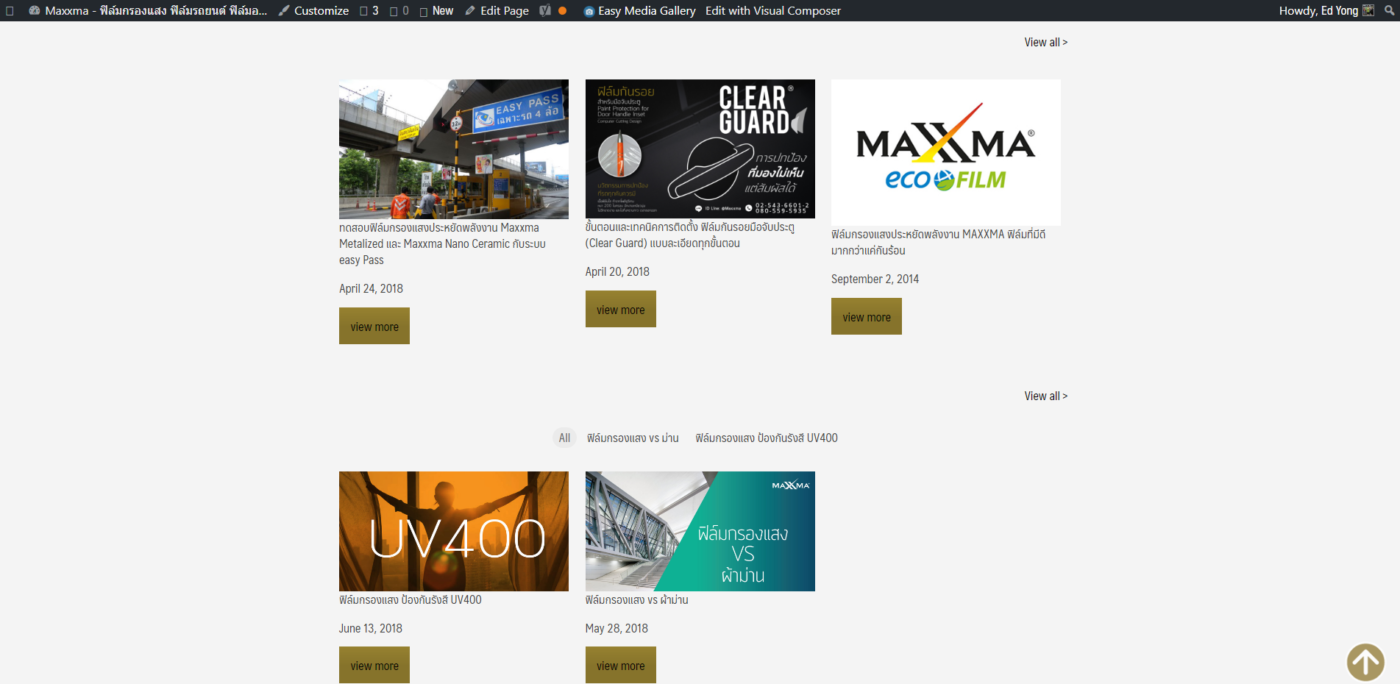This screenshot has width=1400, height=684.
Task: Click view more under May 28, 2018
Action: tap(620, 665)
